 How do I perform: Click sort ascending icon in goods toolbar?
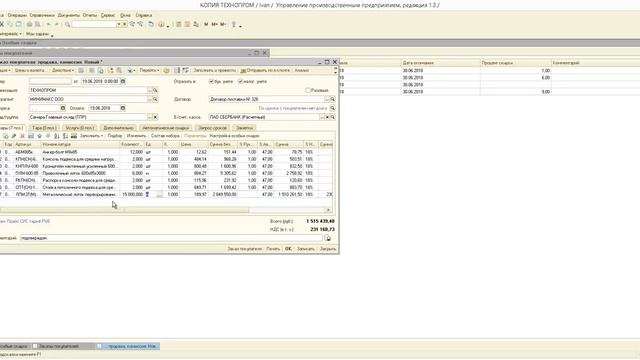[57, 136]
